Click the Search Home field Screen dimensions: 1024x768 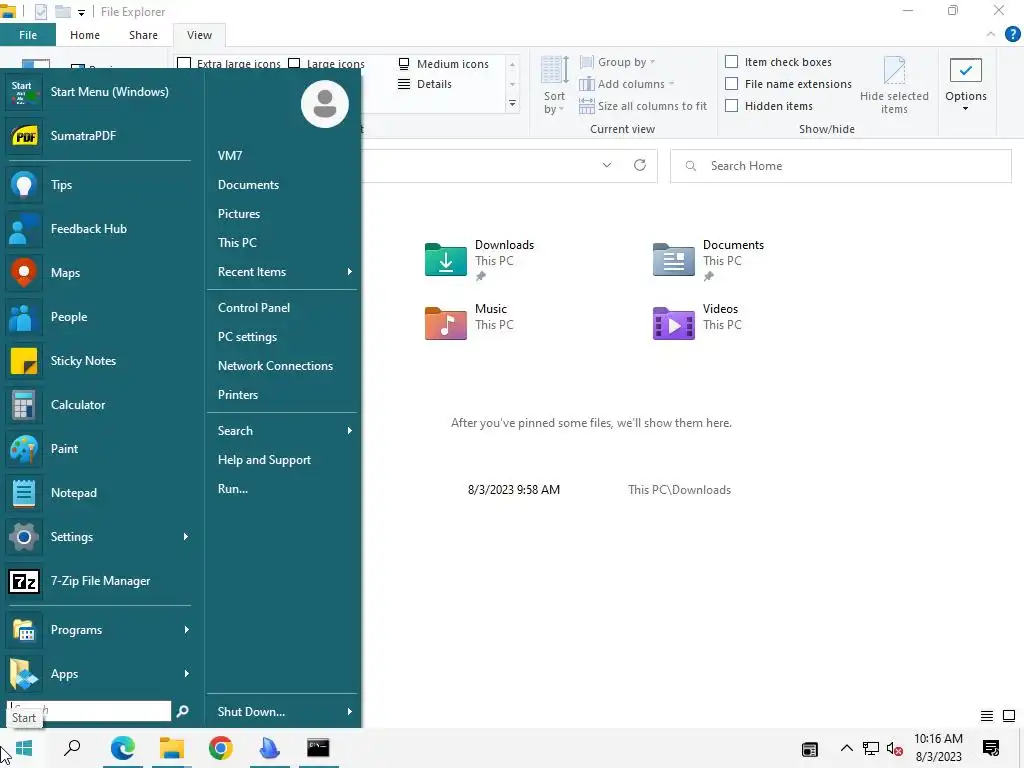pyautogui.click(x=840, y=166)
